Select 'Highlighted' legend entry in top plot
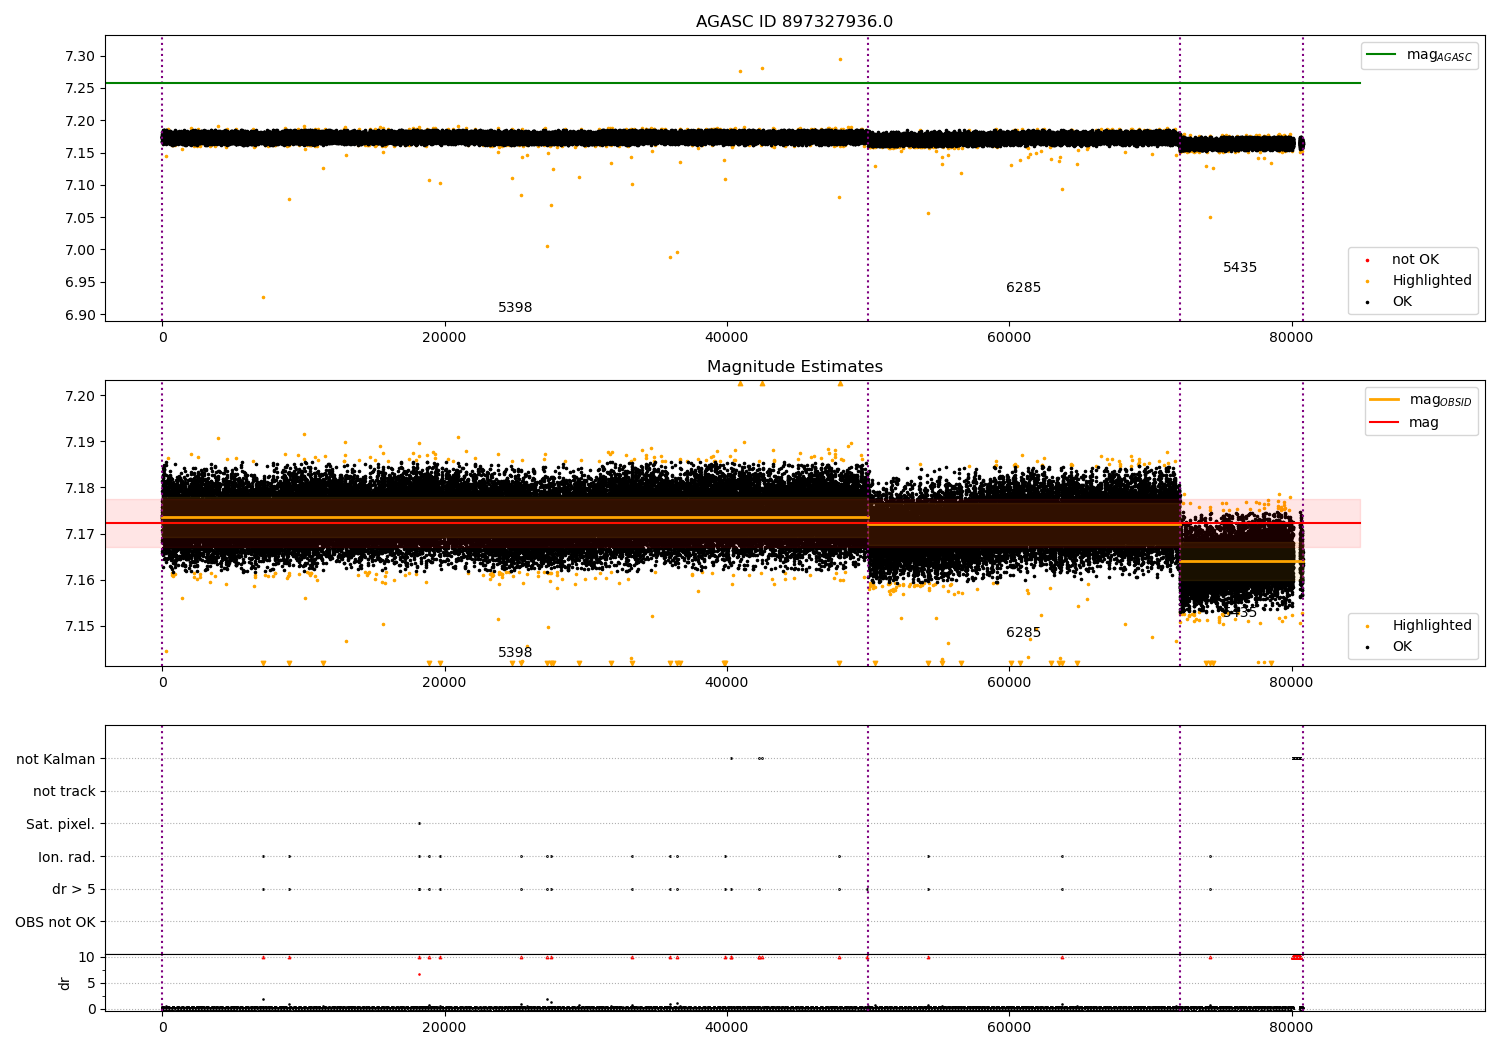1500x1050 pixels. coord(1431,281)
